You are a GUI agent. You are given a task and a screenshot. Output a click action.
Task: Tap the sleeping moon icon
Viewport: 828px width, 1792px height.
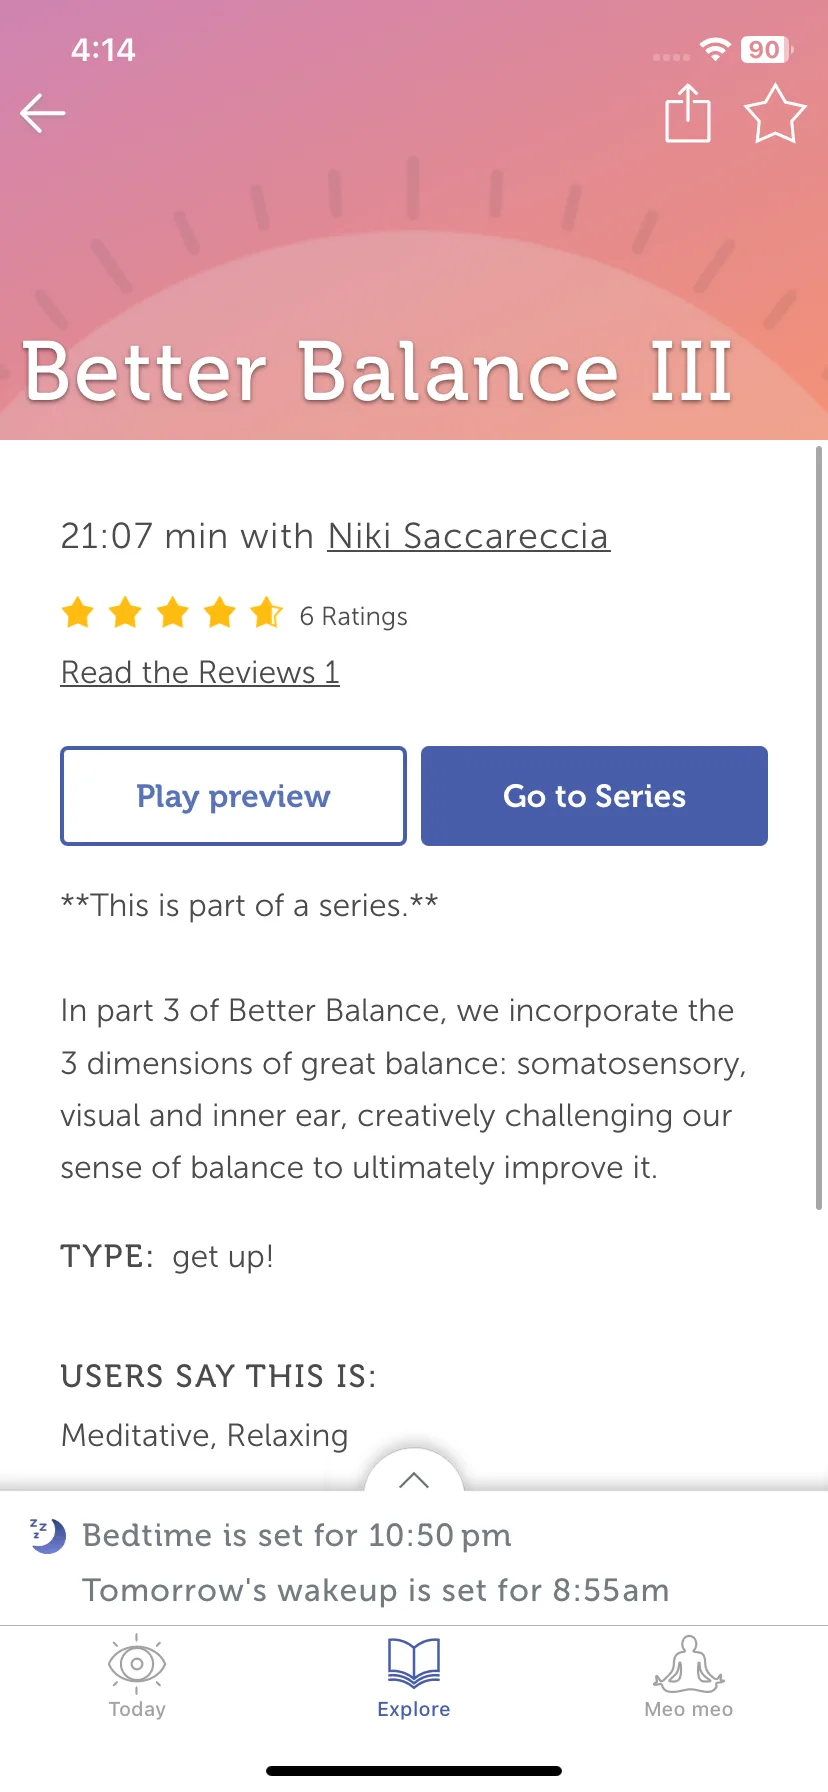[x=46, y=1535]
